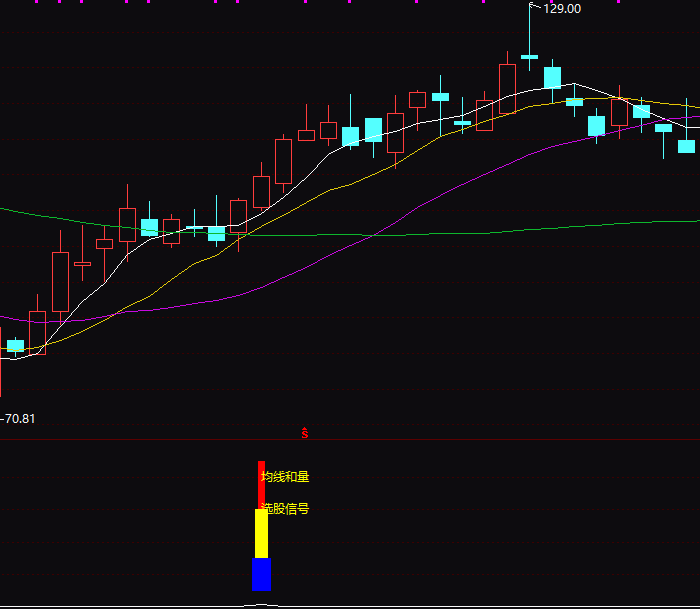Select the yellow signal bar in indicator panel
This screenshot has width=700, height=609.
coord(262,534)
